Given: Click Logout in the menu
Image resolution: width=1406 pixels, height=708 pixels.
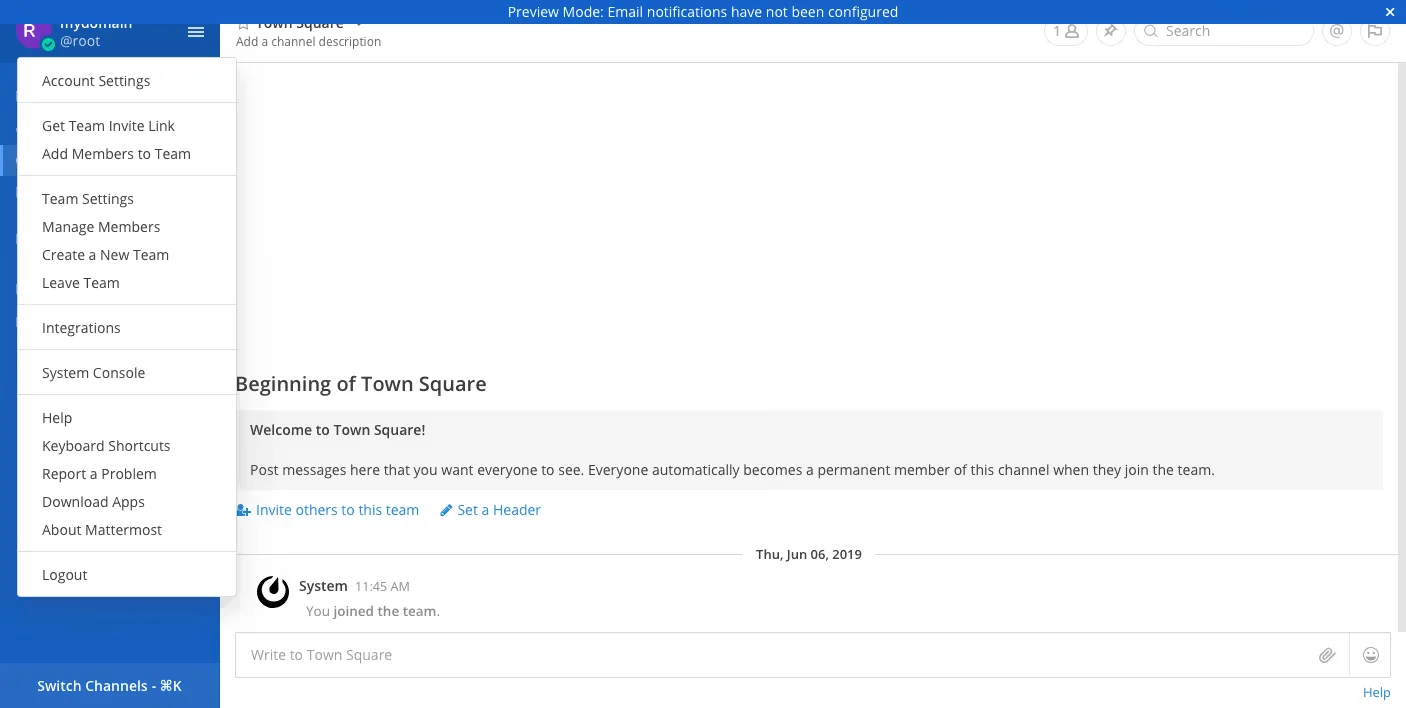Looking at the screenshot, I should click(65, 575).
